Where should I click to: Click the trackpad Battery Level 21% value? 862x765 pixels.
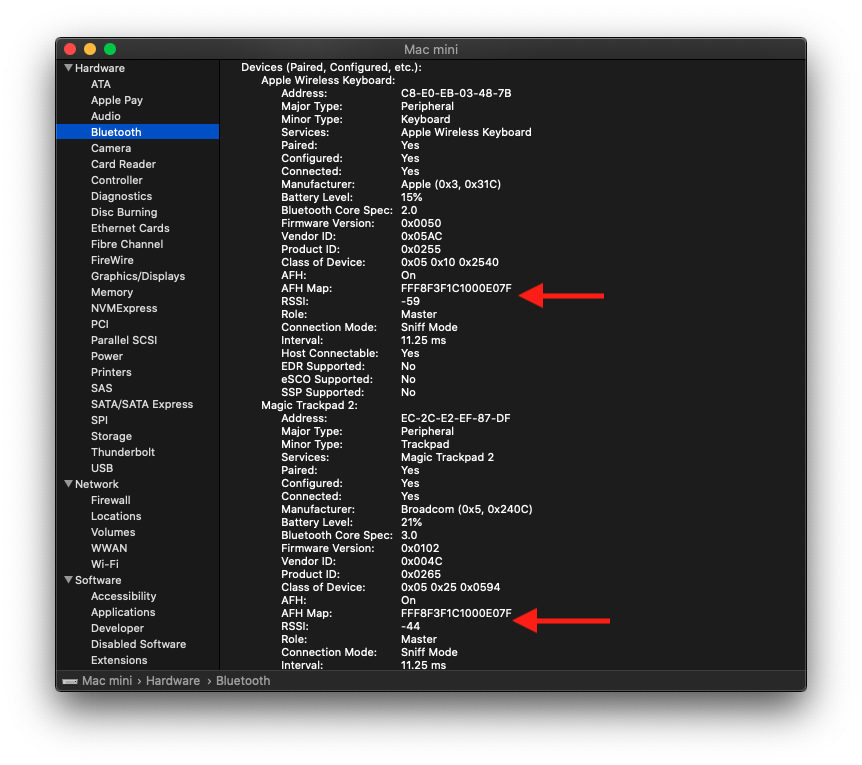point(412,522)
